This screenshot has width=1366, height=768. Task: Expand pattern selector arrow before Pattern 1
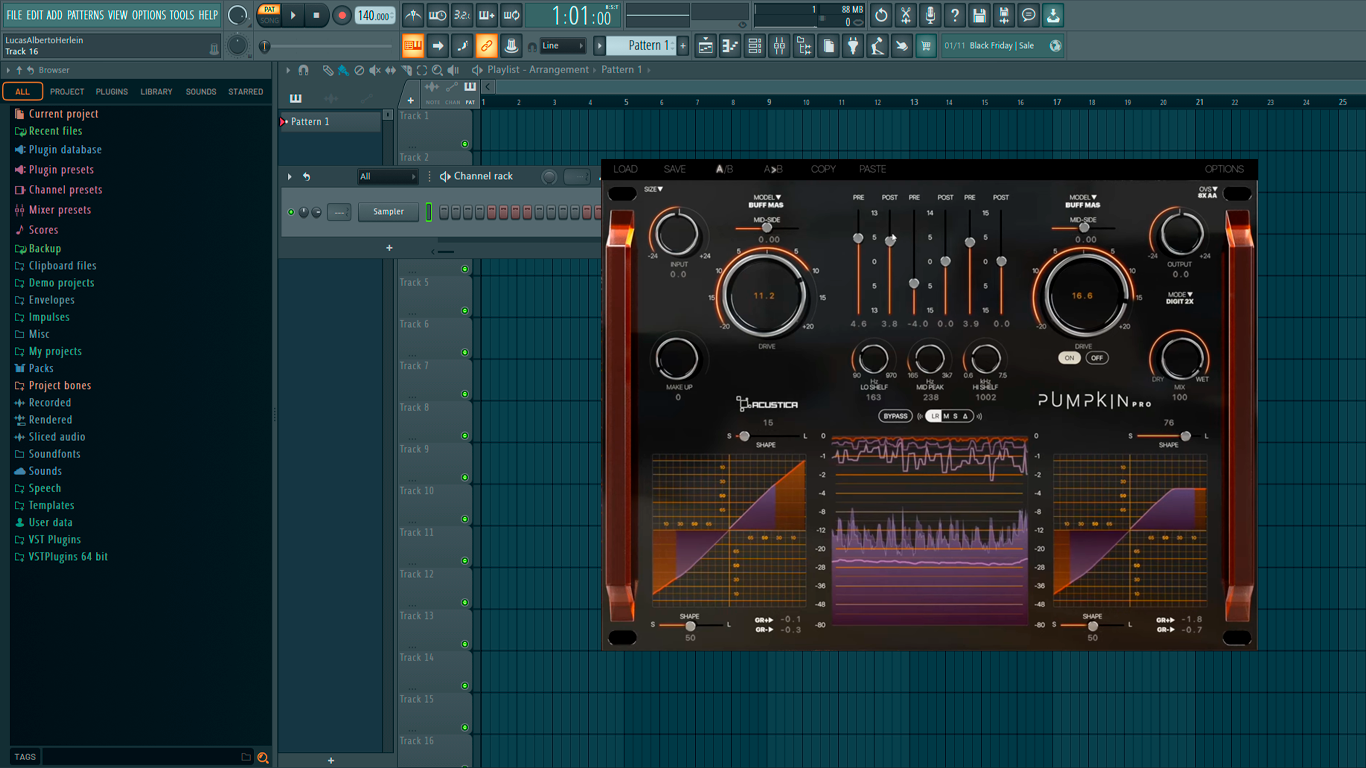(x=600, y=46)
